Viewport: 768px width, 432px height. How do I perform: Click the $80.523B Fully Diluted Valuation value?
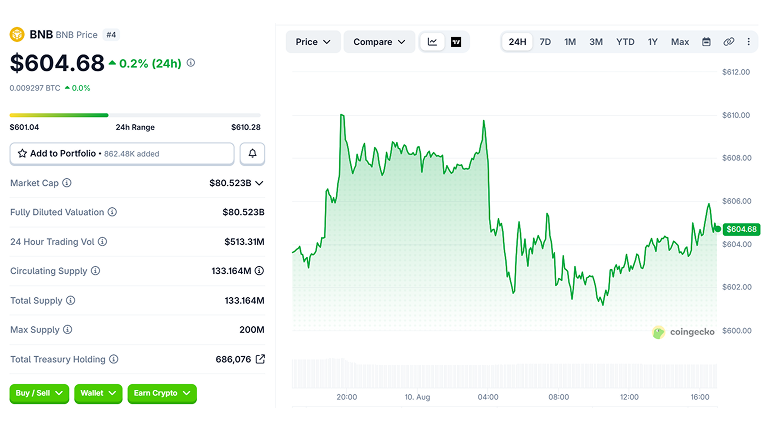243,212
